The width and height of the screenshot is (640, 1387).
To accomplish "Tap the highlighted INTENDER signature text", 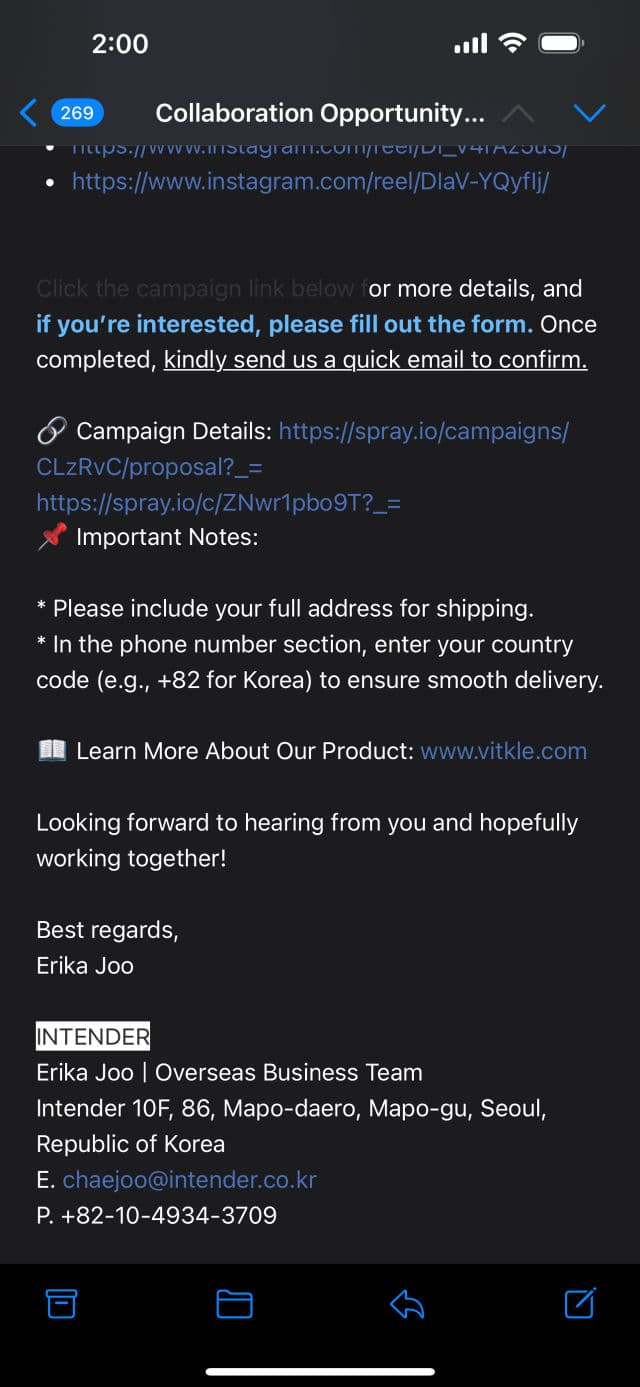I will coord(93,1036).
